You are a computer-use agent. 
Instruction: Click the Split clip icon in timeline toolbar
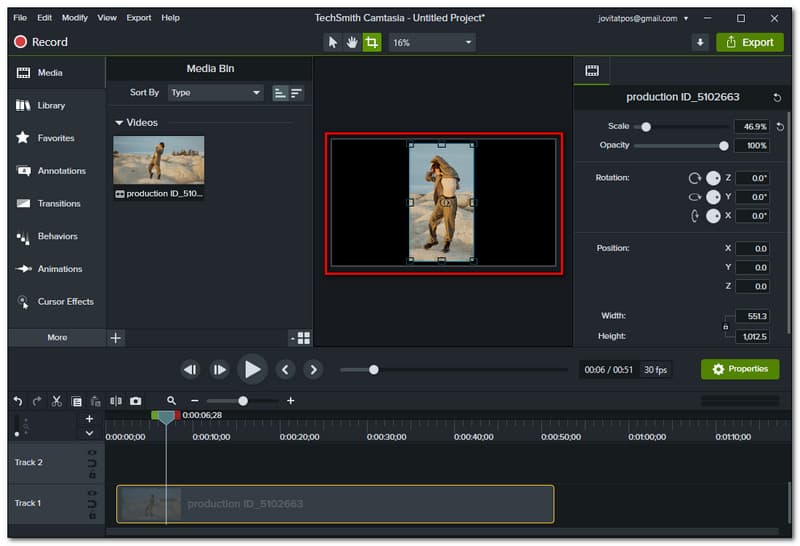point(115,400)
